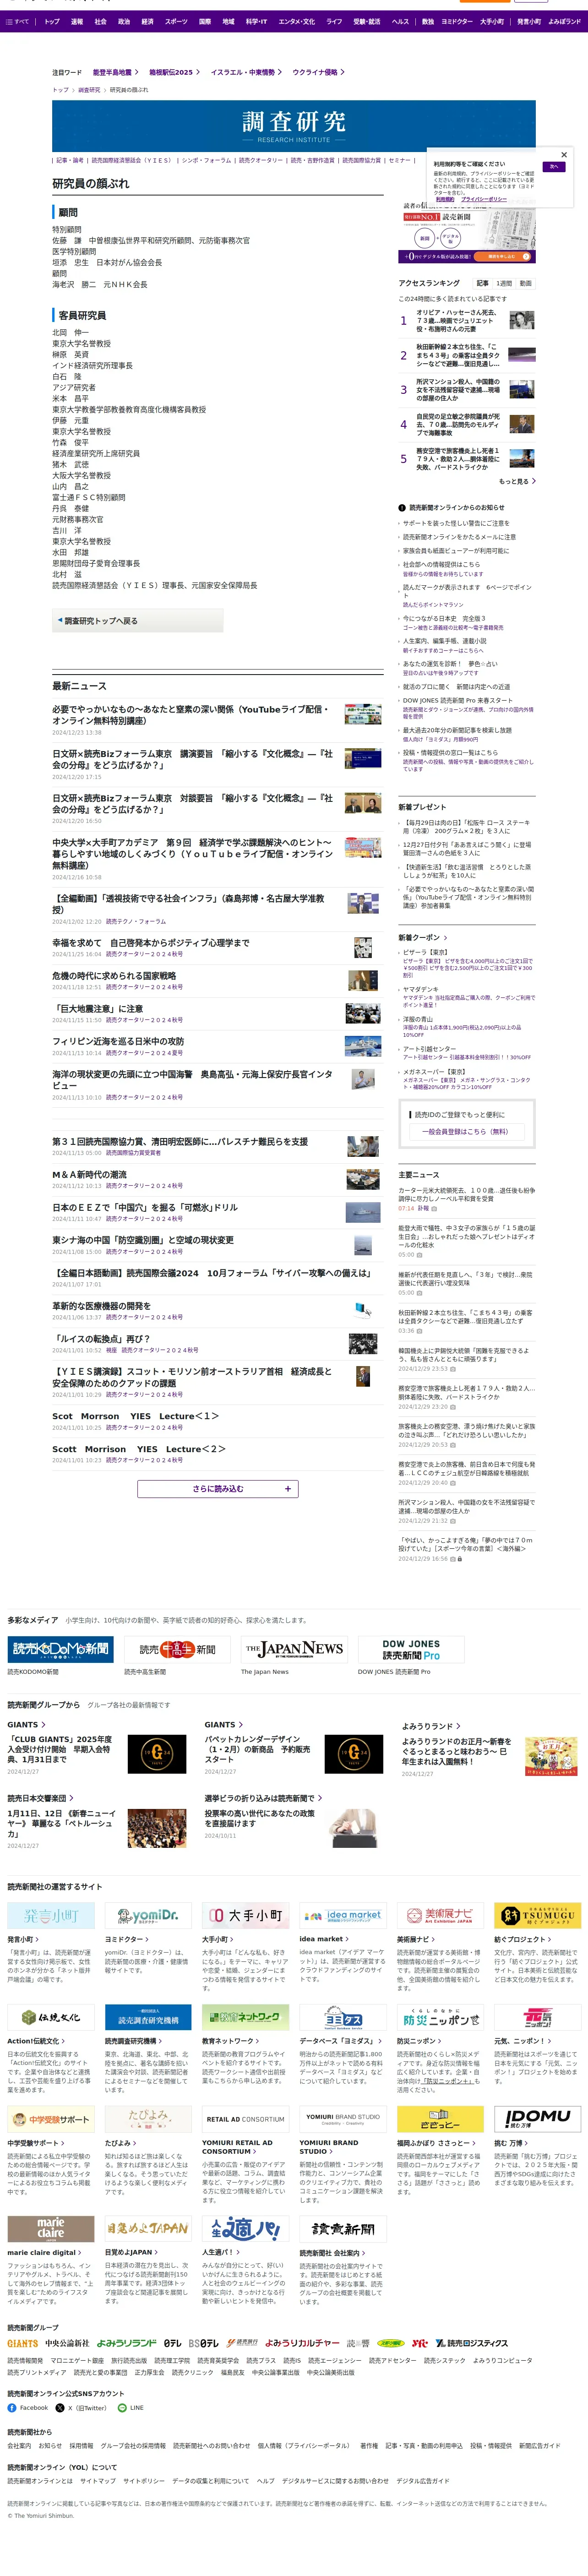Open the 調査研究 Research Institute banner
588x2576 pixels.
294,126
